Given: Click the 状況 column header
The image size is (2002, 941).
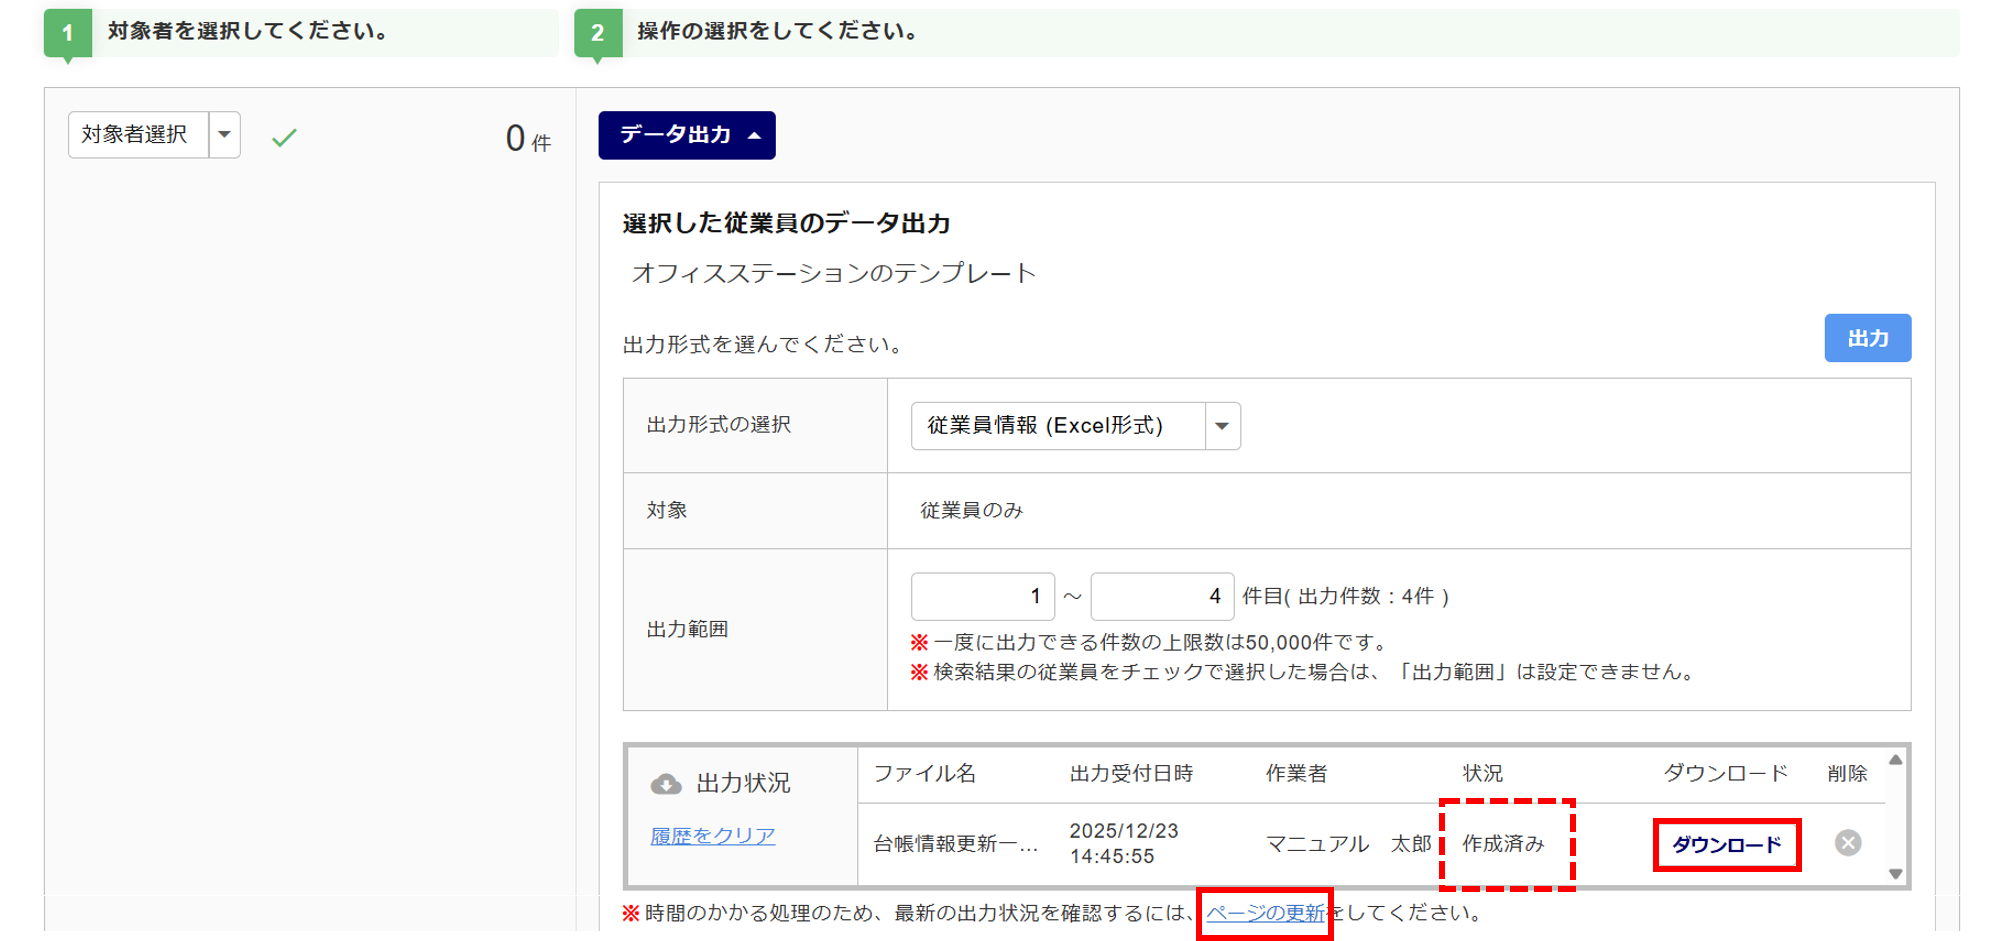Looking at the screenshot, I should 1482,774.
